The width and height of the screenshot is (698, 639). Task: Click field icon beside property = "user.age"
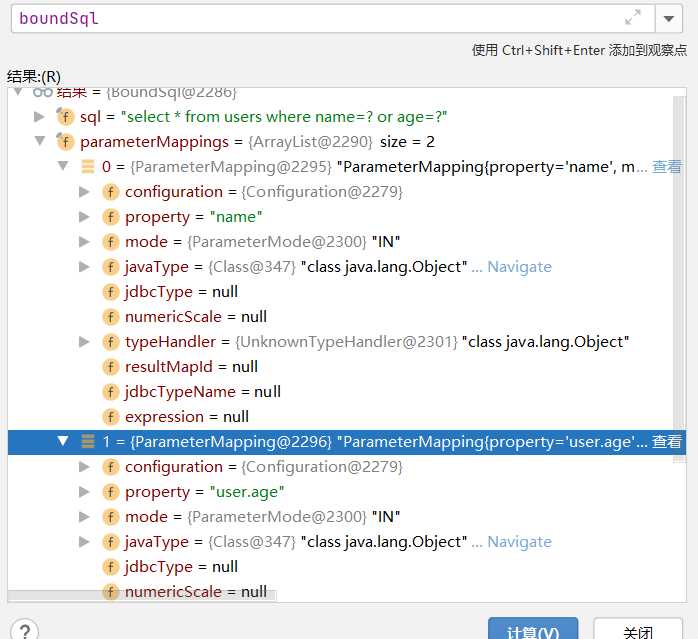110,492
